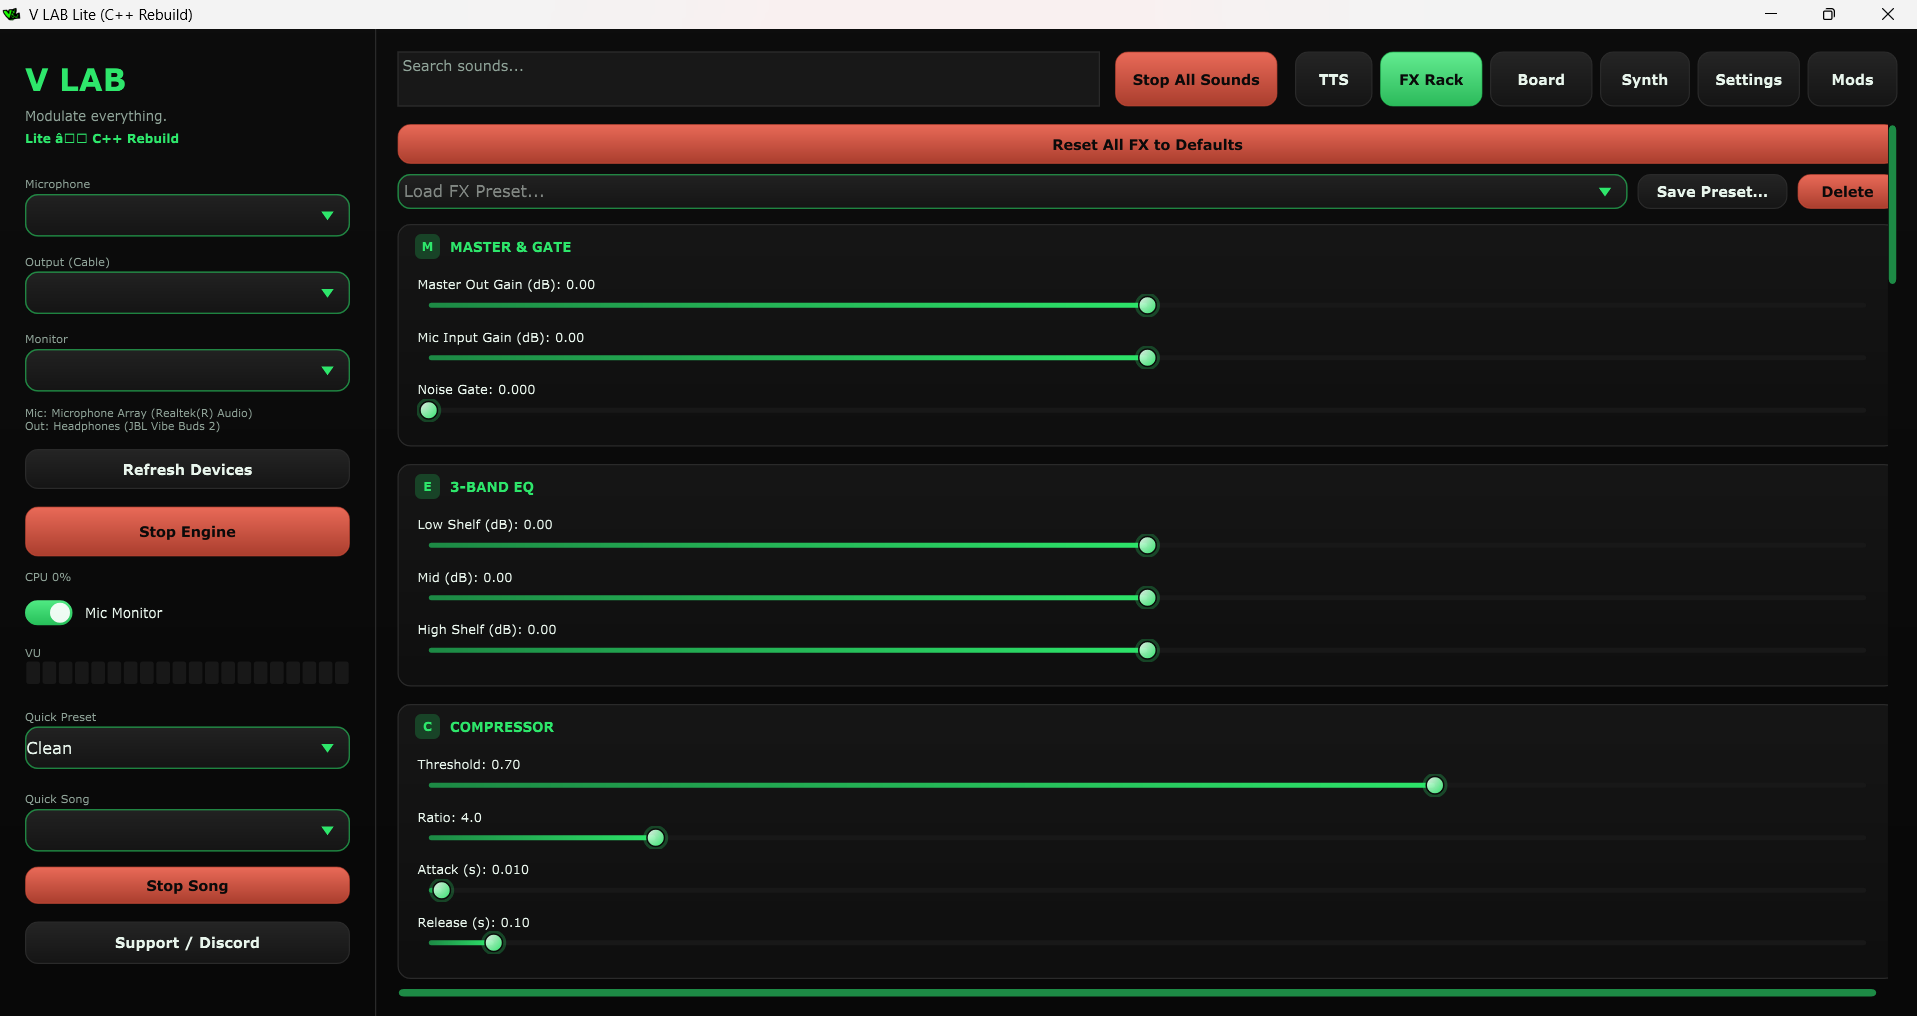1917x1016 pixels.
Task: Go to the Settings tab
Action: click(x=1748, y=79)
